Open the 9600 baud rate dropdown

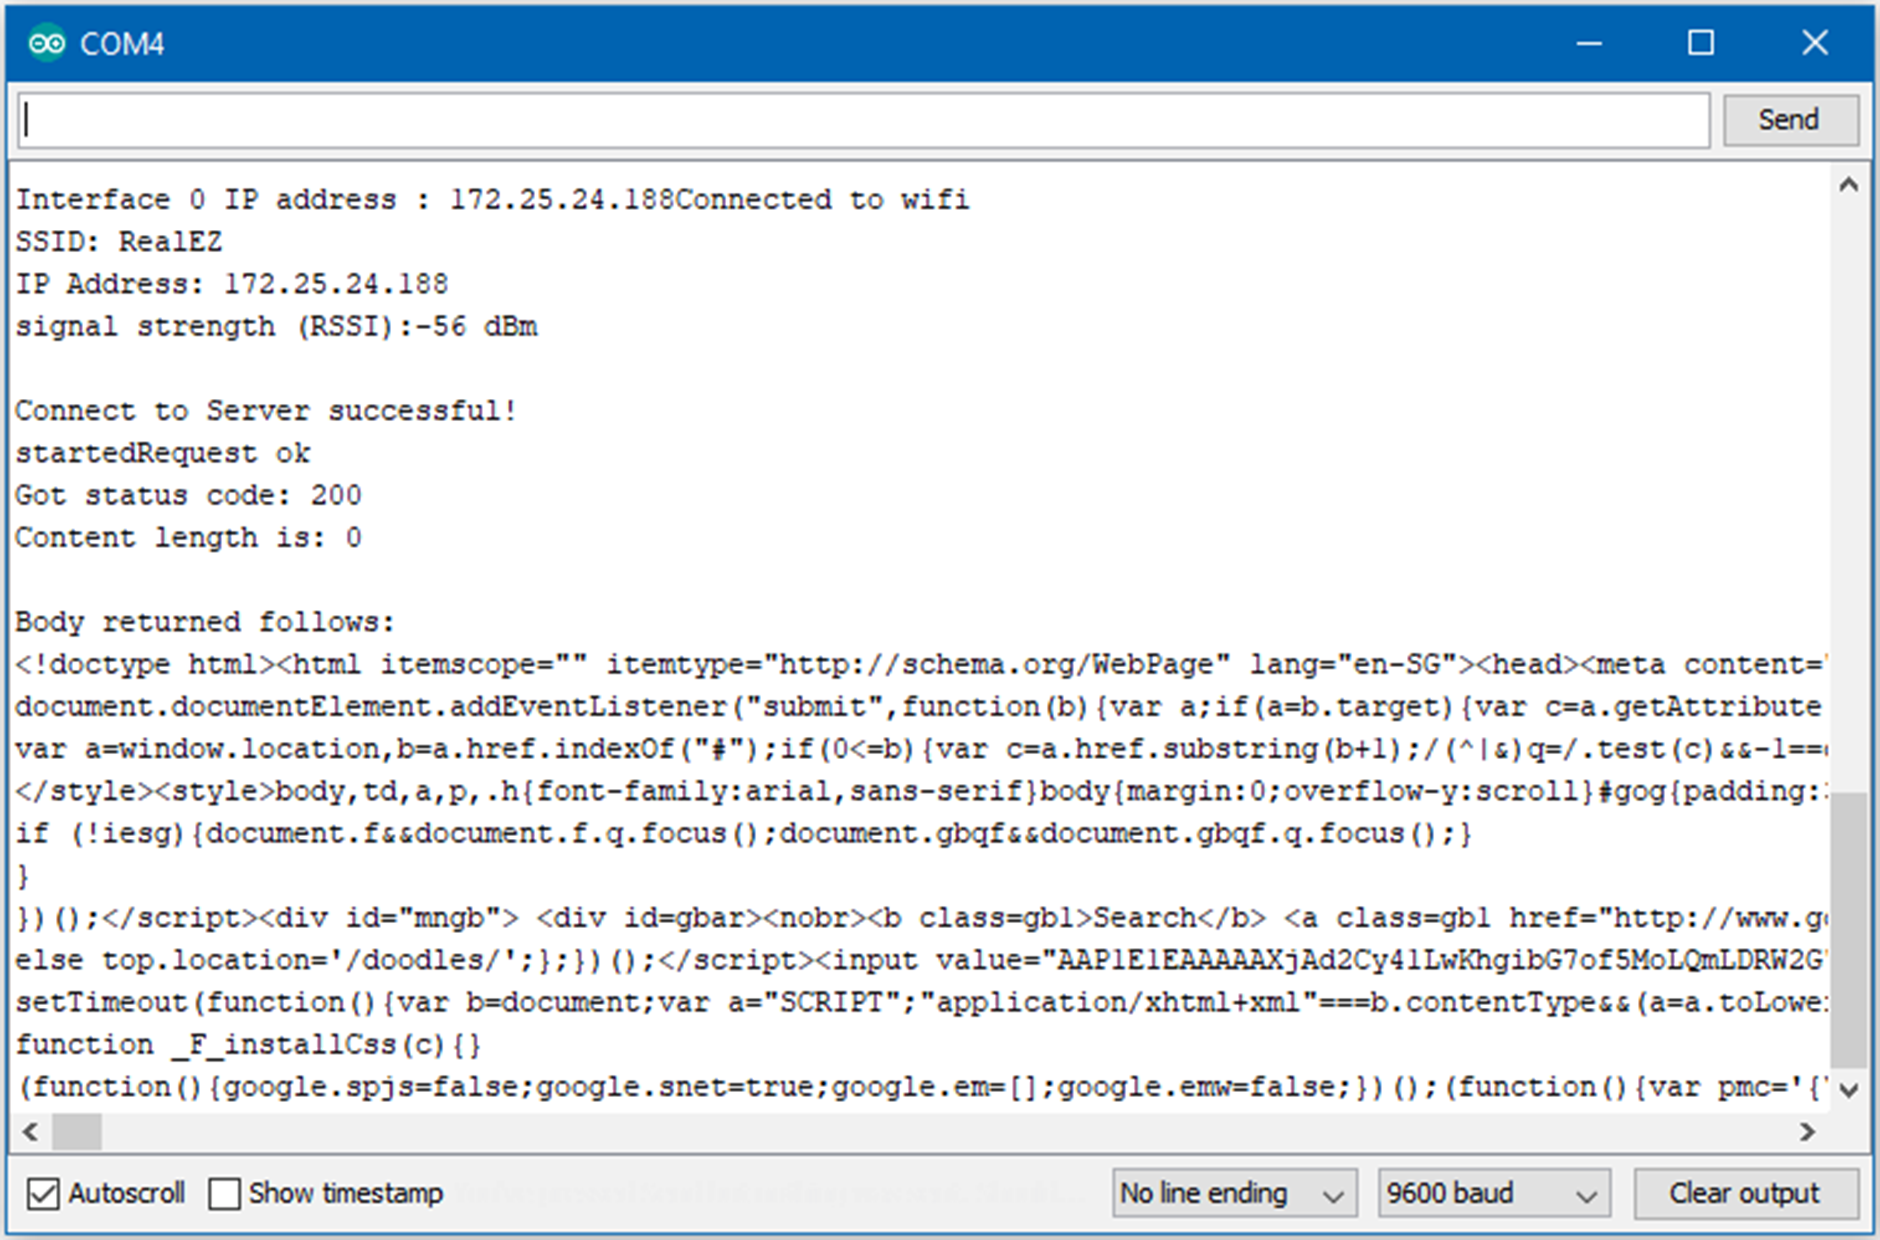[1492, 1193]
